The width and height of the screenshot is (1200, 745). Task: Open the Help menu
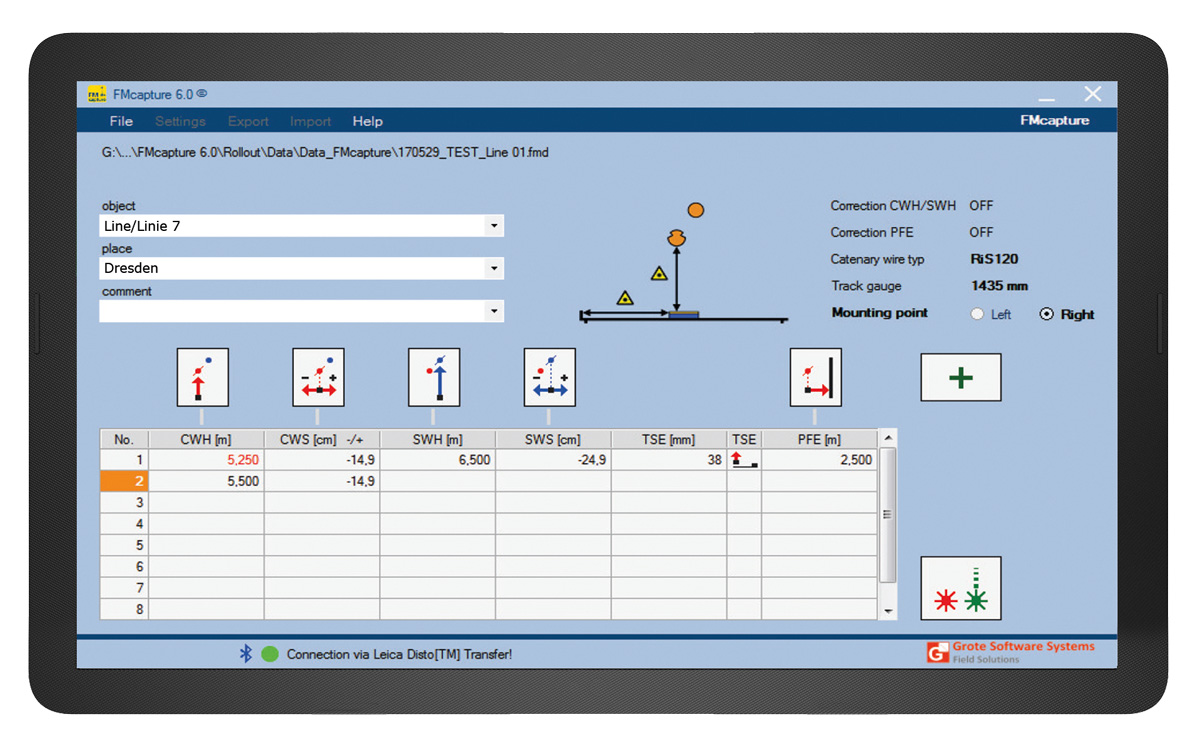(x=367, y=121)
